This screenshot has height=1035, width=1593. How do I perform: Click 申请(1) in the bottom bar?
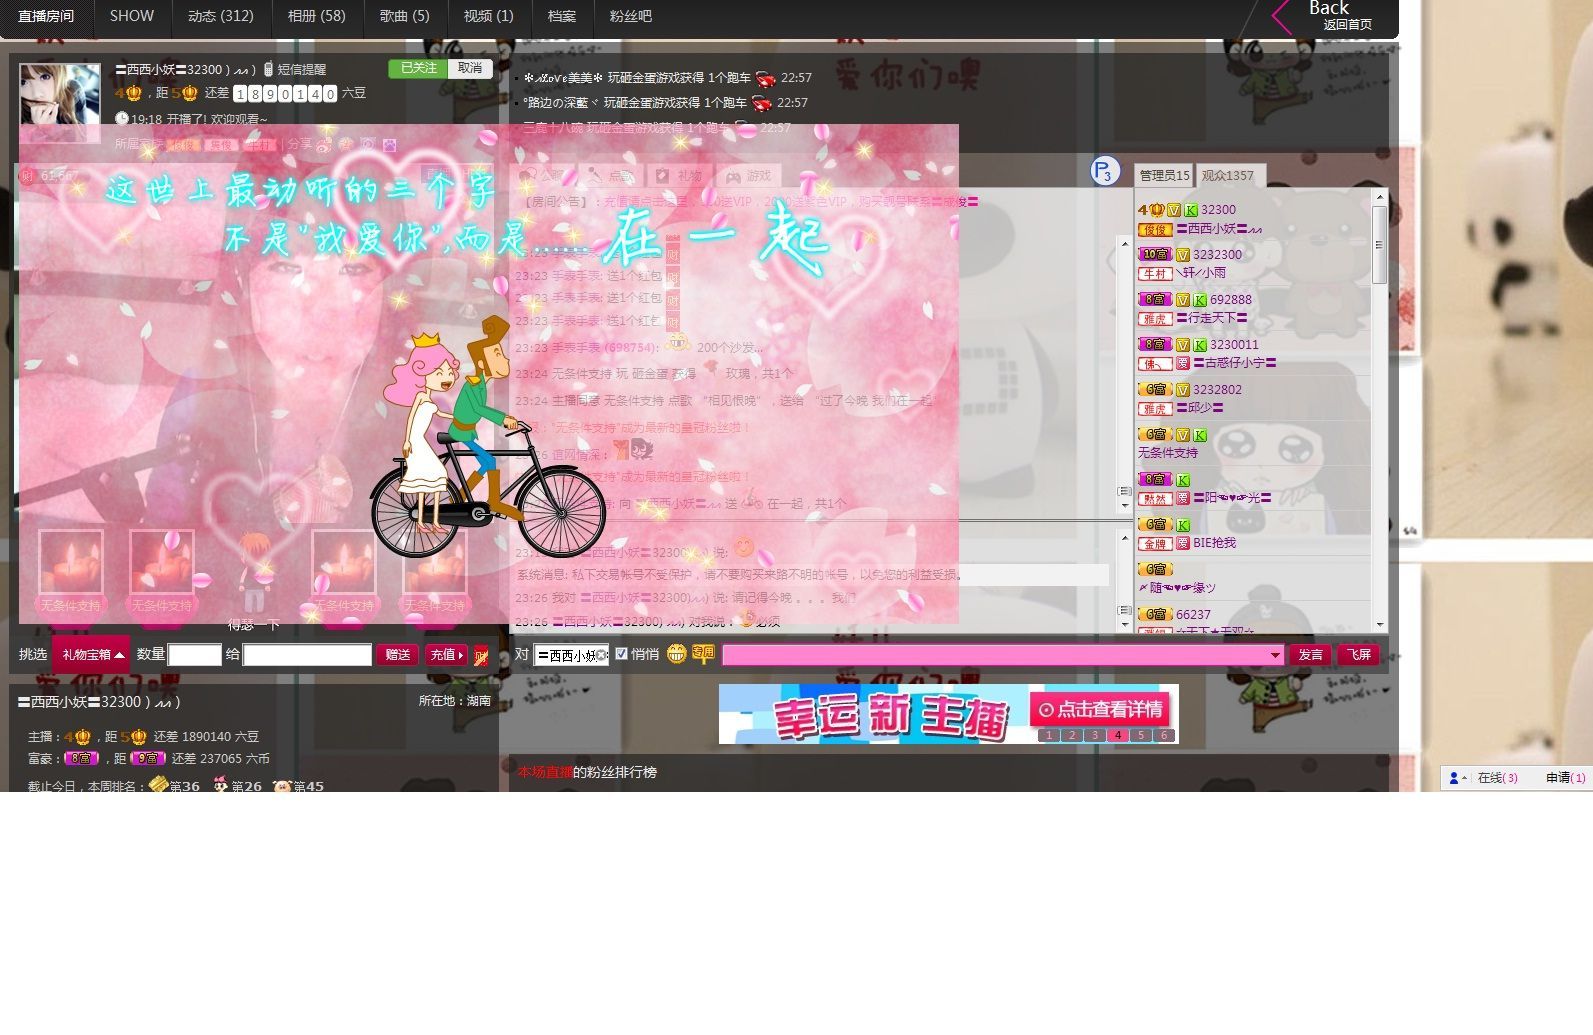(x=1566, y=778)
